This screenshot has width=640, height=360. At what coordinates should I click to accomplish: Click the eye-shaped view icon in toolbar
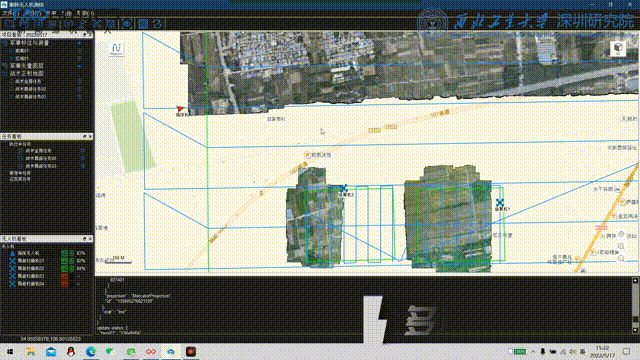(x=127, y=24)
